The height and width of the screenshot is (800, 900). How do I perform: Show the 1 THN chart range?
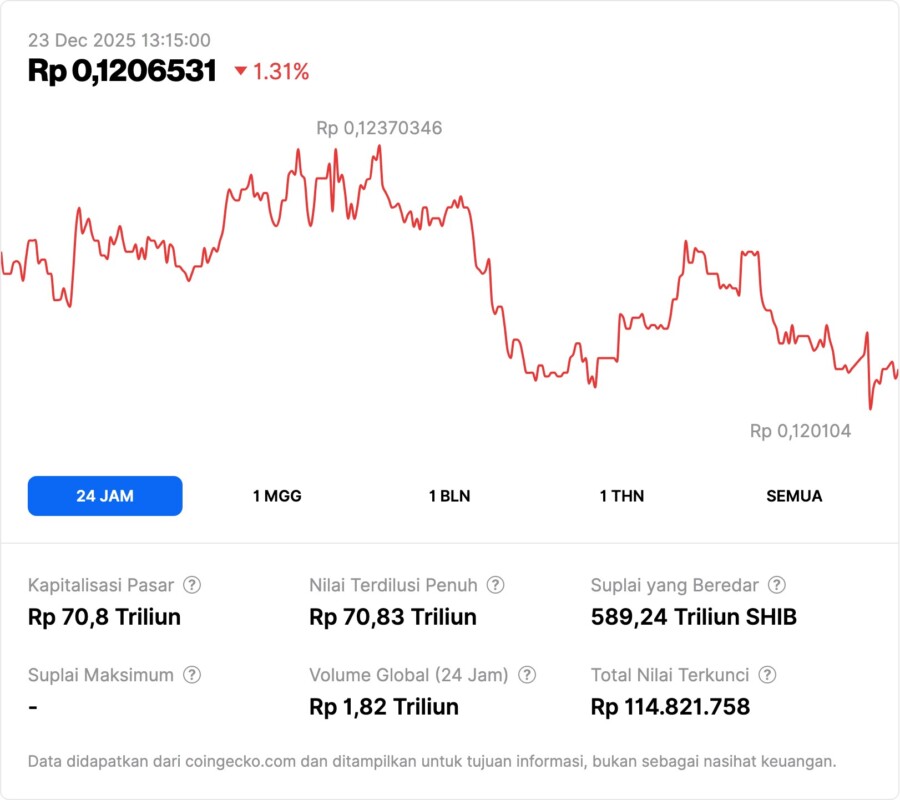tap(622, 496)
